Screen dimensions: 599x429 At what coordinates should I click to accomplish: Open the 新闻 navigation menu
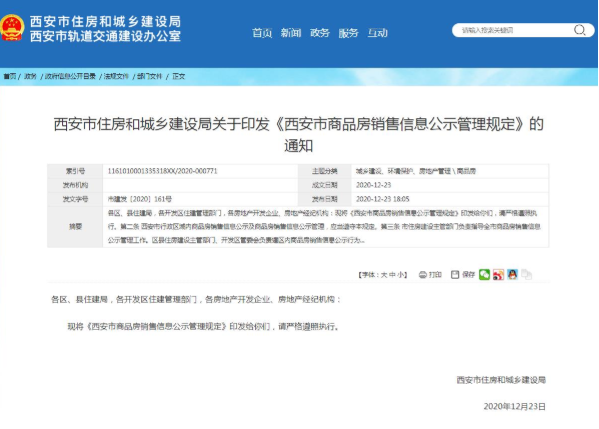coord(291,33)
